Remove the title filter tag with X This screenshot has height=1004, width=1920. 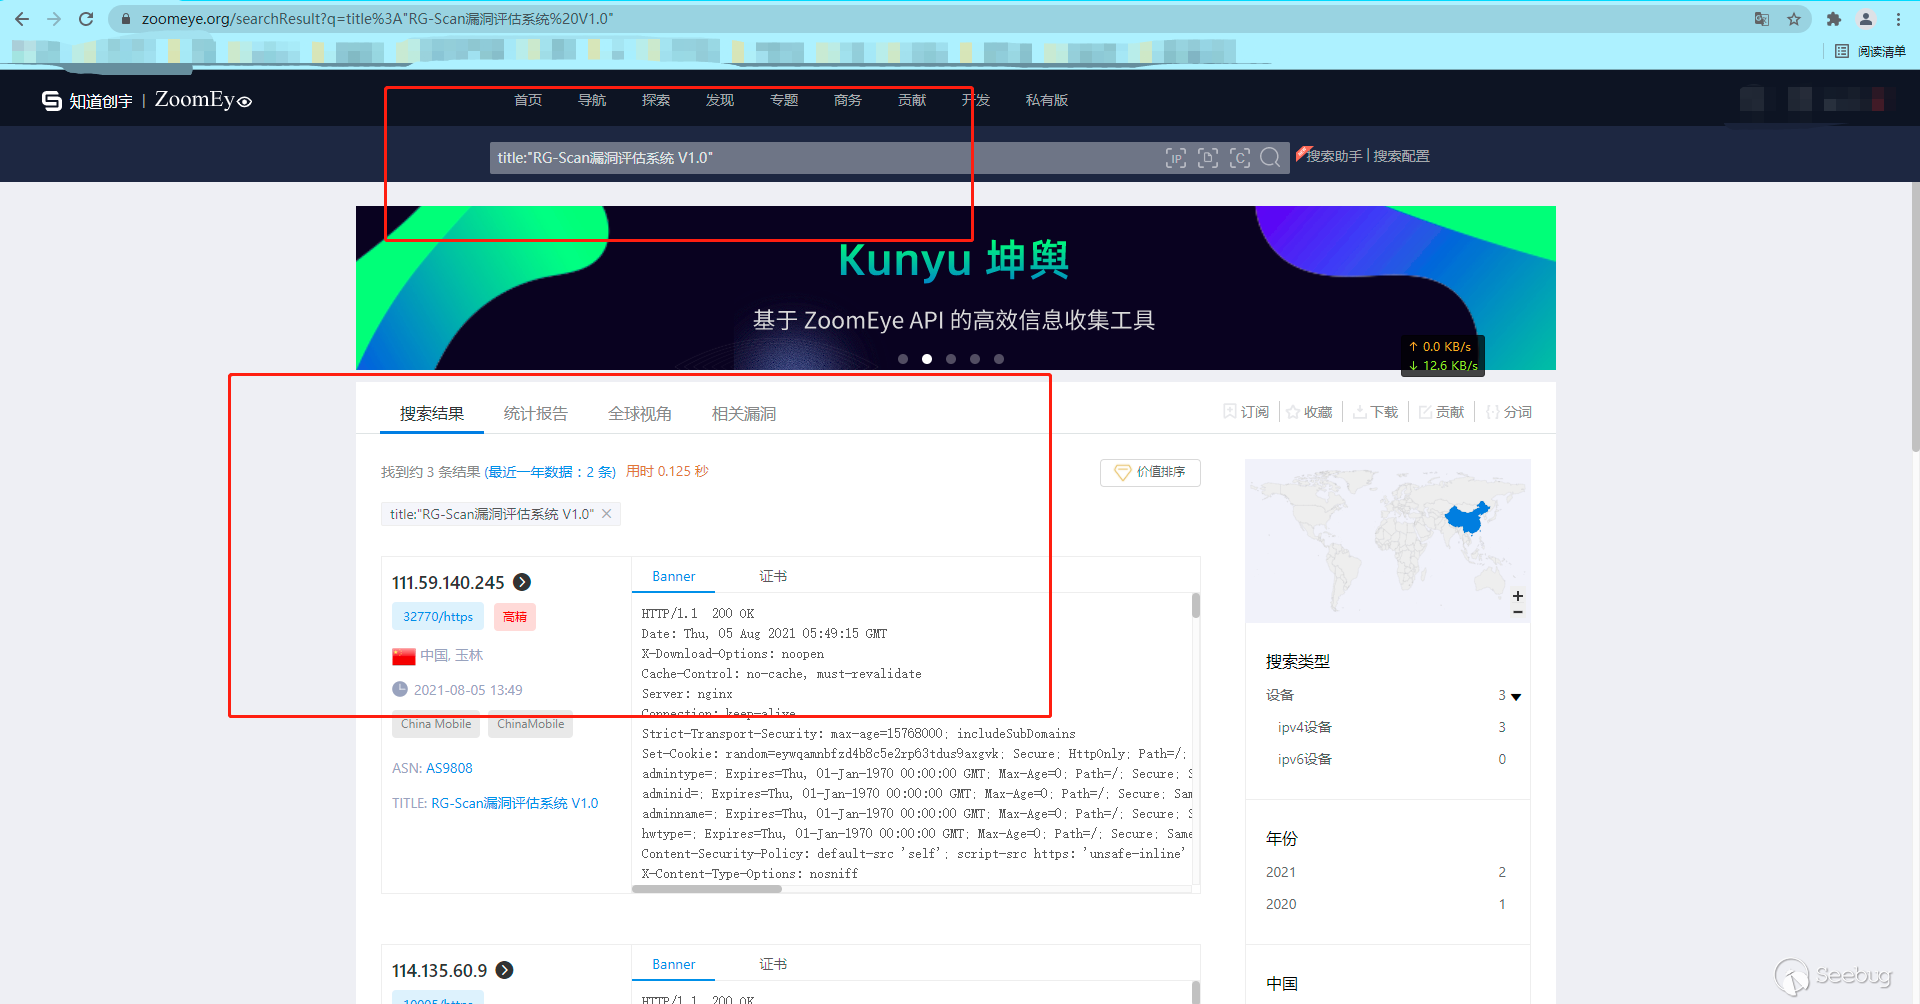pyautogui.click(x=607, y=514)
